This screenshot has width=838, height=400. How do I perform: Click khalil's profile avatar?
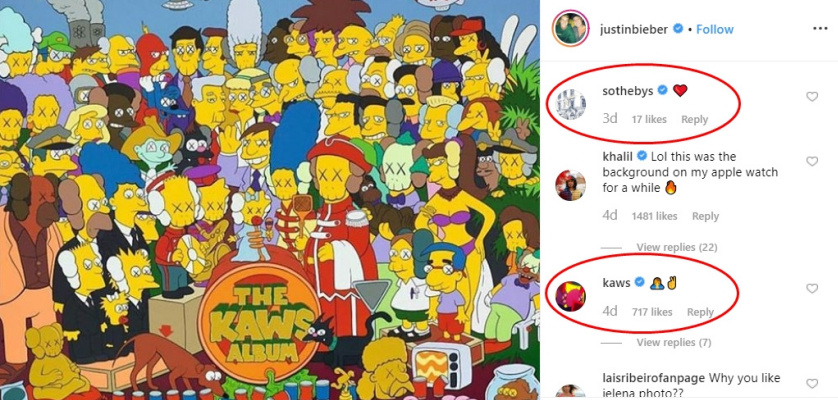click(x=571, y=186)
